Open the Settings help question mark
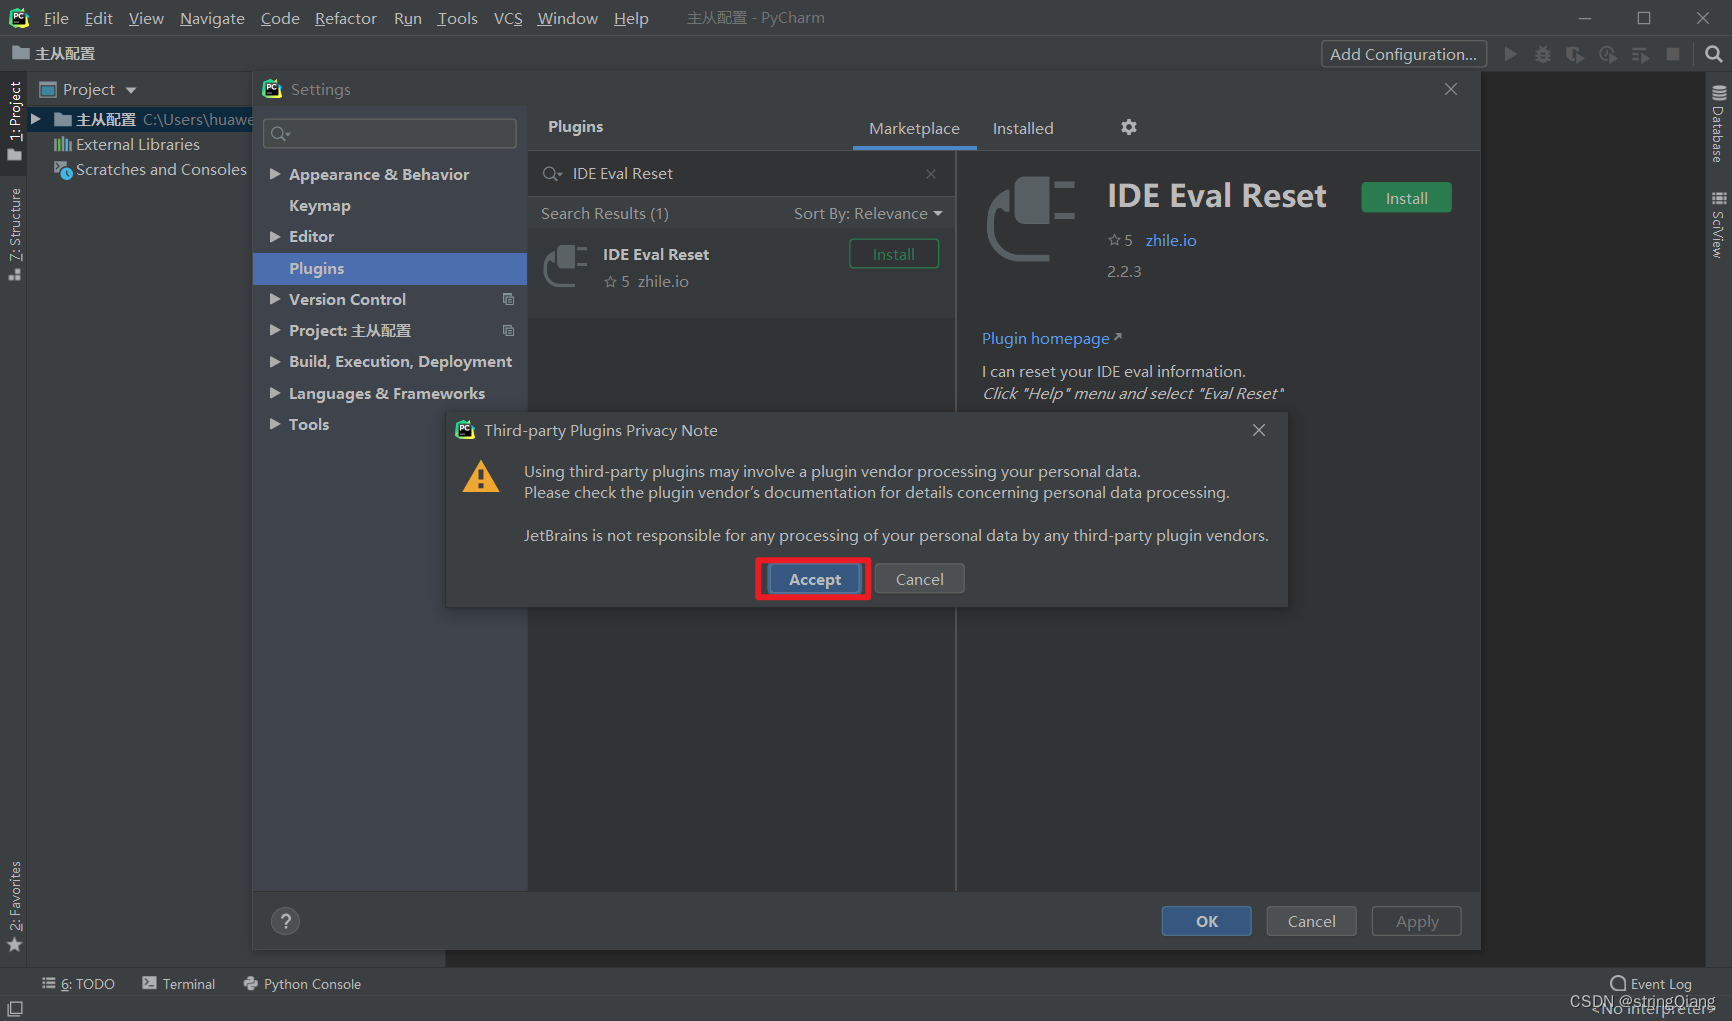Viewport: 1732px width, 1021px height. pos(285,921)
